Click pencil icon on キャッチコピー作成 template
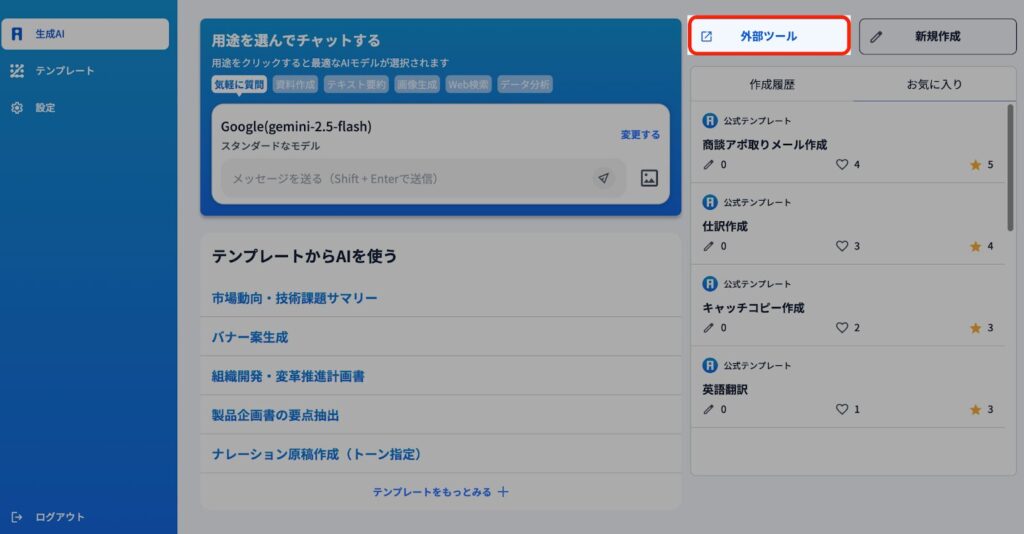Screen dimensions: 1024x534 coord(710,328)
